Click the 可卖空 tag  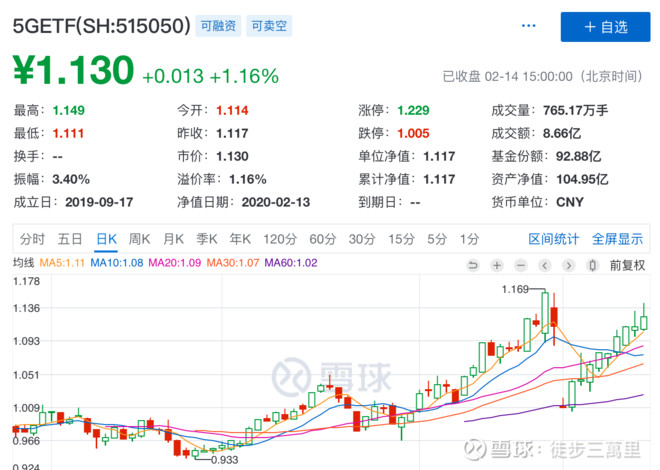tap(269, 26)
